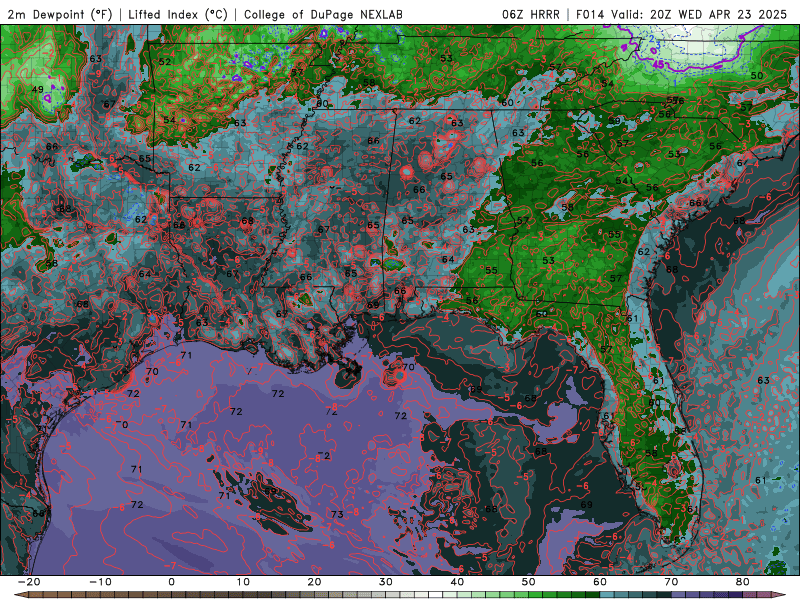The height and width of the screenshot is (600, 800).
Task: Click the 60 label on the color scale
Action: (x=600, y=582)
